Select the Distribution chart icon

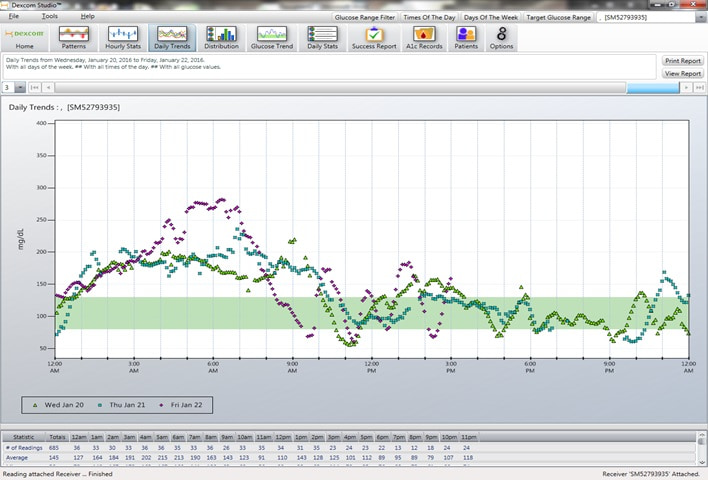pos(221,38)
